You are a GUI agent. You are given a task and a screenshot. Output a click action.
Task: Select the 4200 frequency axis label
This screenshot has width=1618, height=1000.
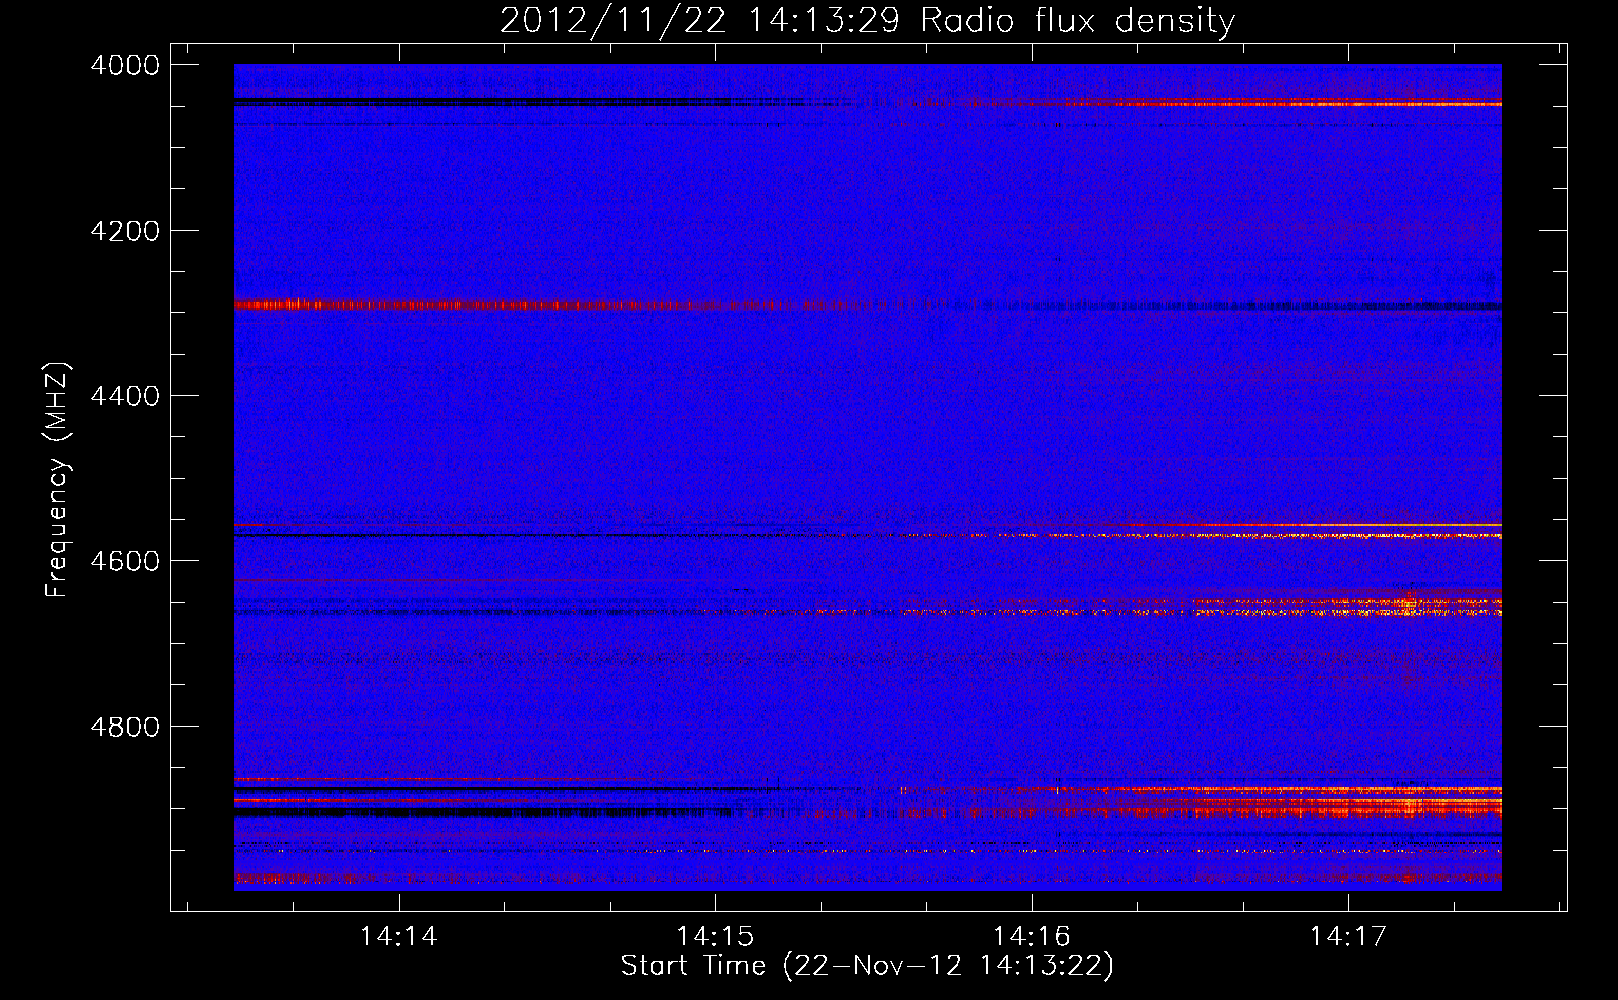125,231
